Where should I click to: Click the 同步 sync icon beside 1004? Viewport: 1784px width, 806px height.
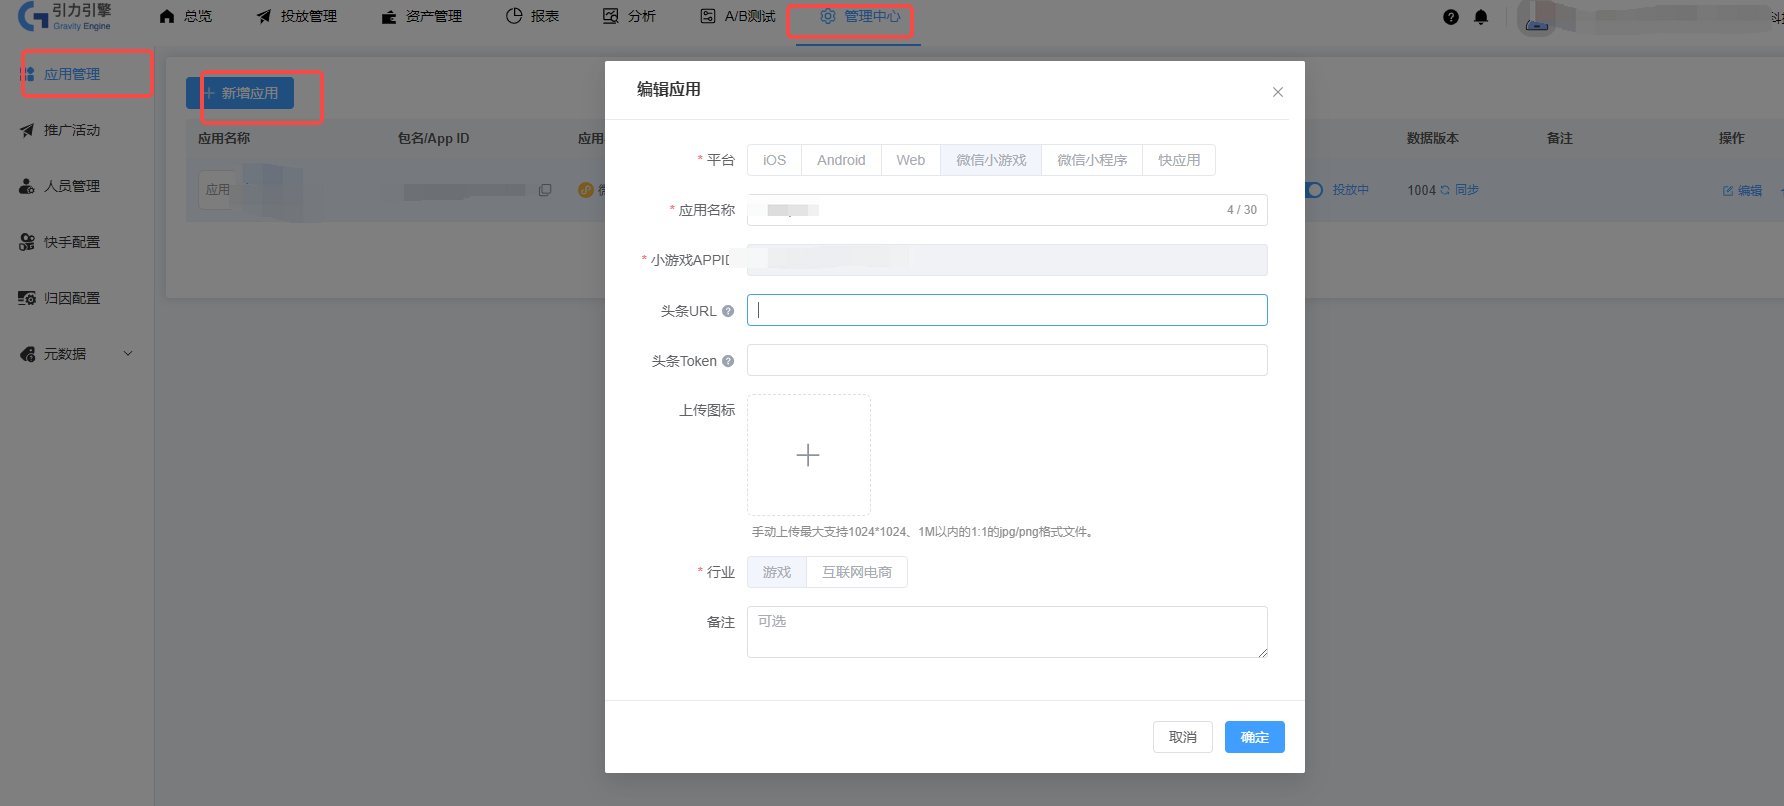[1445, 190]
